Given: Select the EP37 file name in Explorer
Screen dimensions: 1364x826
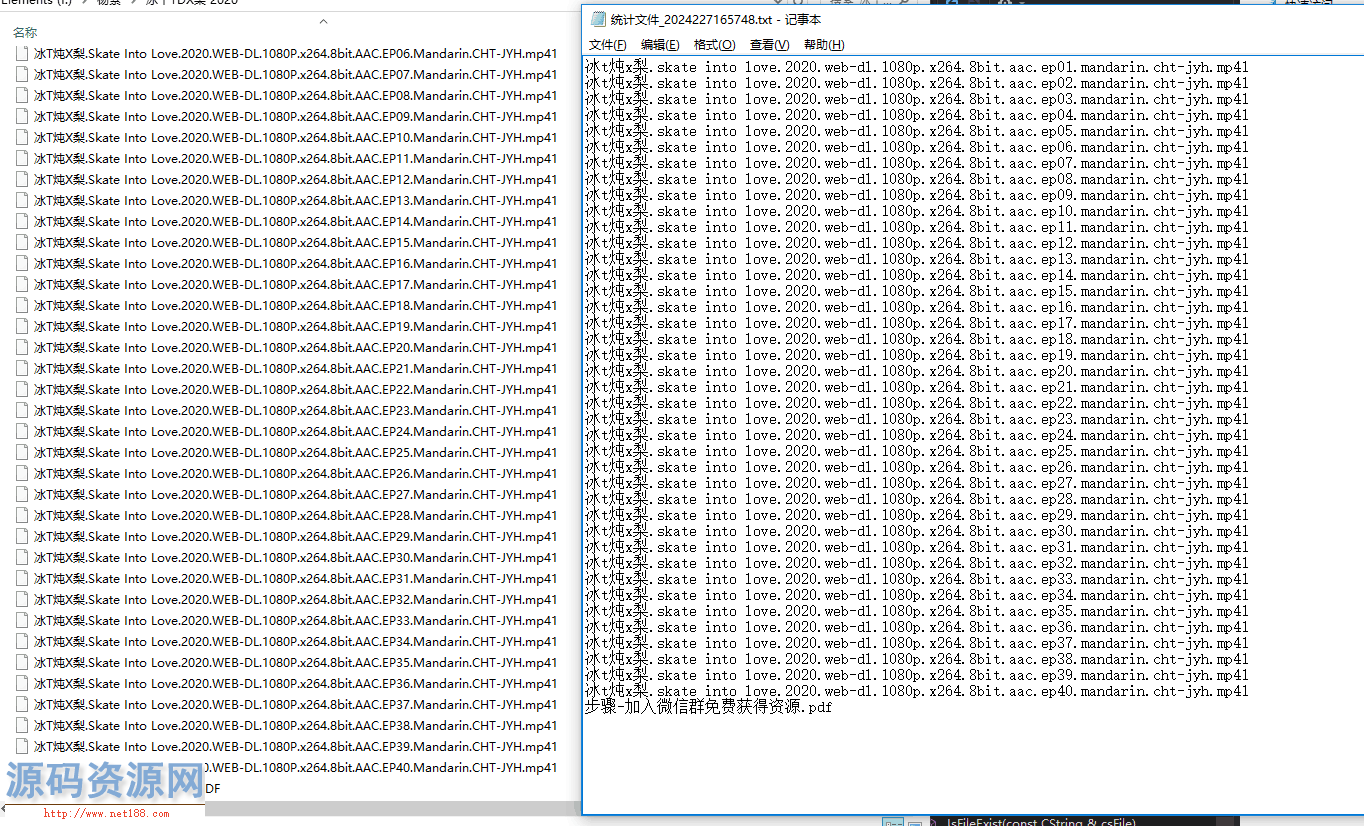Looking at the screenshot, I should click(296, 704).
